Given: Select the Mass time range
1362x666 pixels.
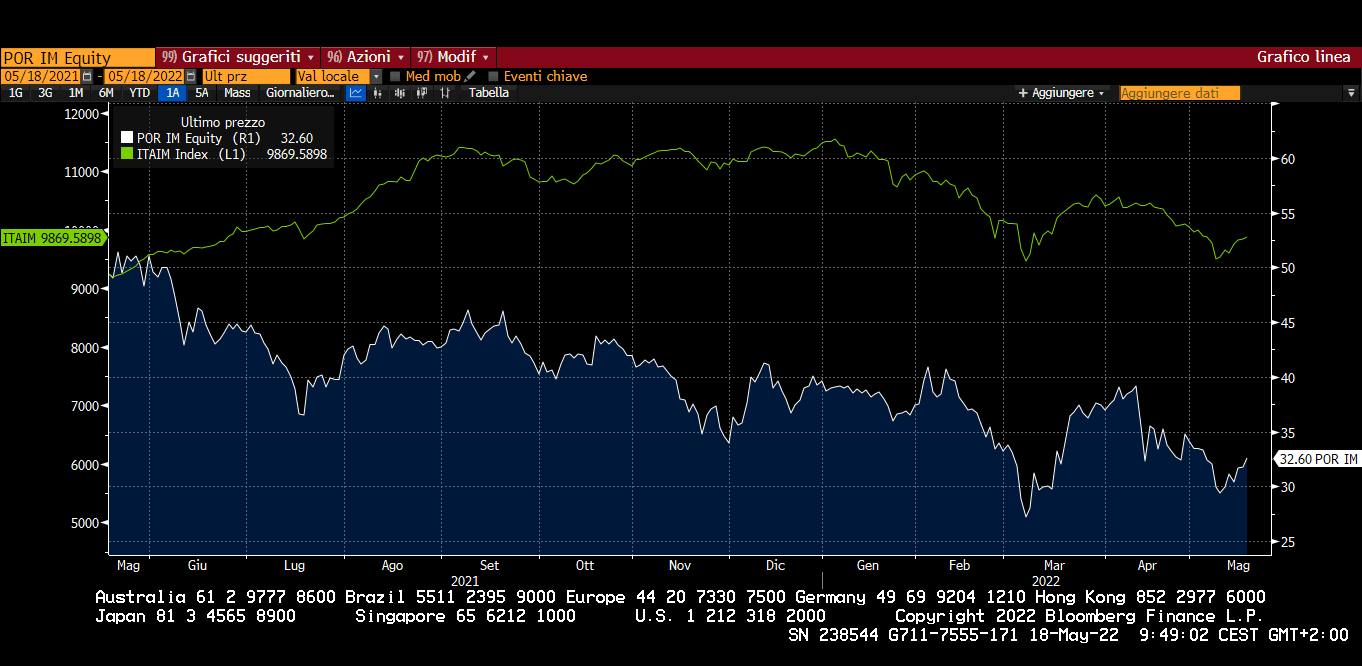Looking at the screenshot, I should (237, 93).
